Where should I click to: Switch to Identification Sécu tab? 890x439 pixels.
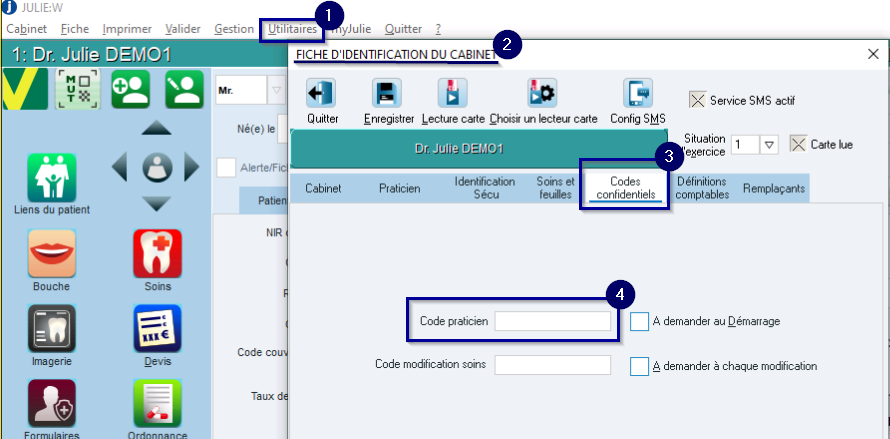tap(485, 189)
